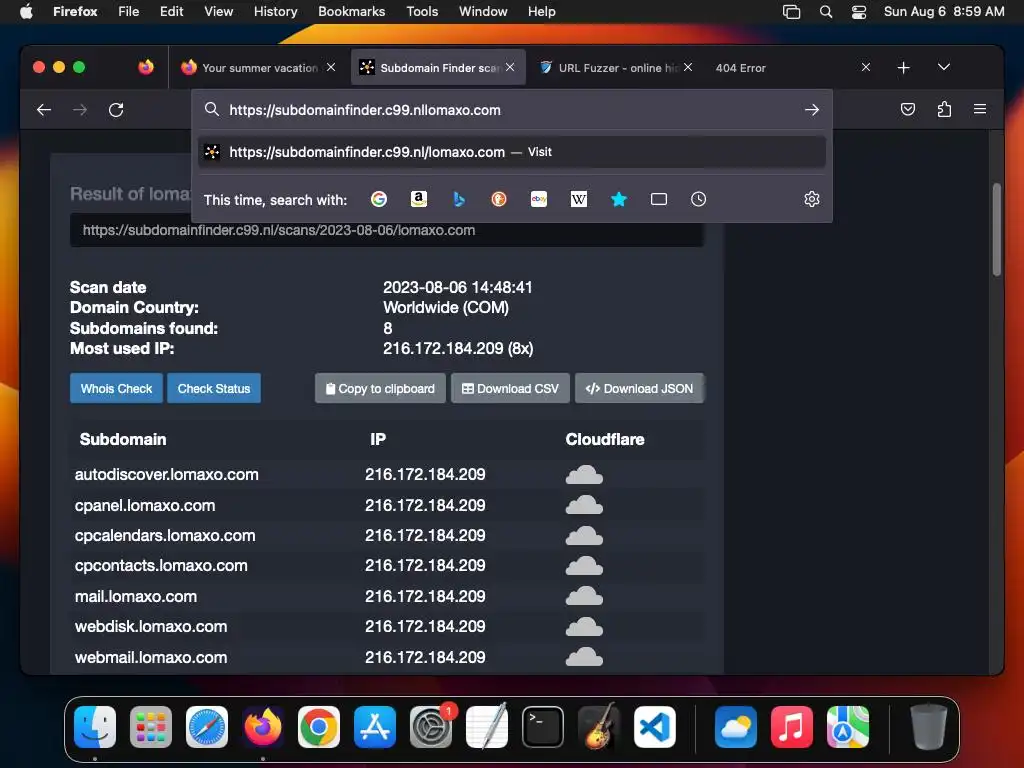The image size is (1024, 768).
Task: Open a new tab with the plus icon
Action: 904,67
